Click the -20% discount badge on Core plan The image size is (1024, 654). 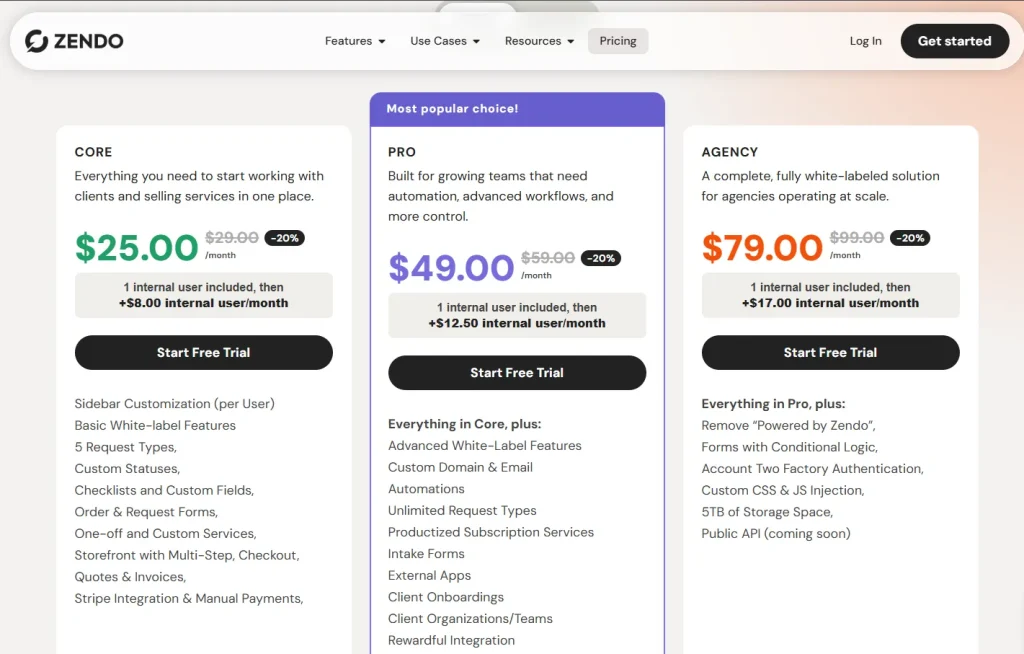pyautogui.click(x=283, y=238)
